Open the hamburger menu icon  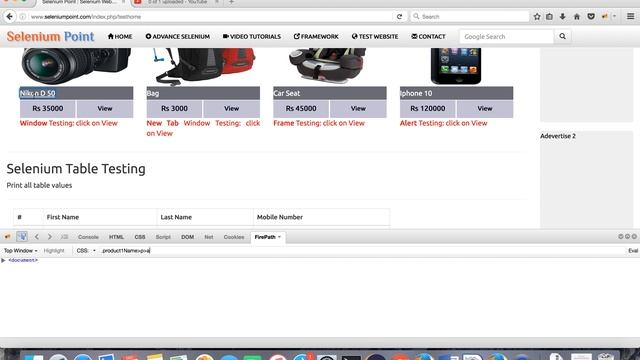coord(630,16)
